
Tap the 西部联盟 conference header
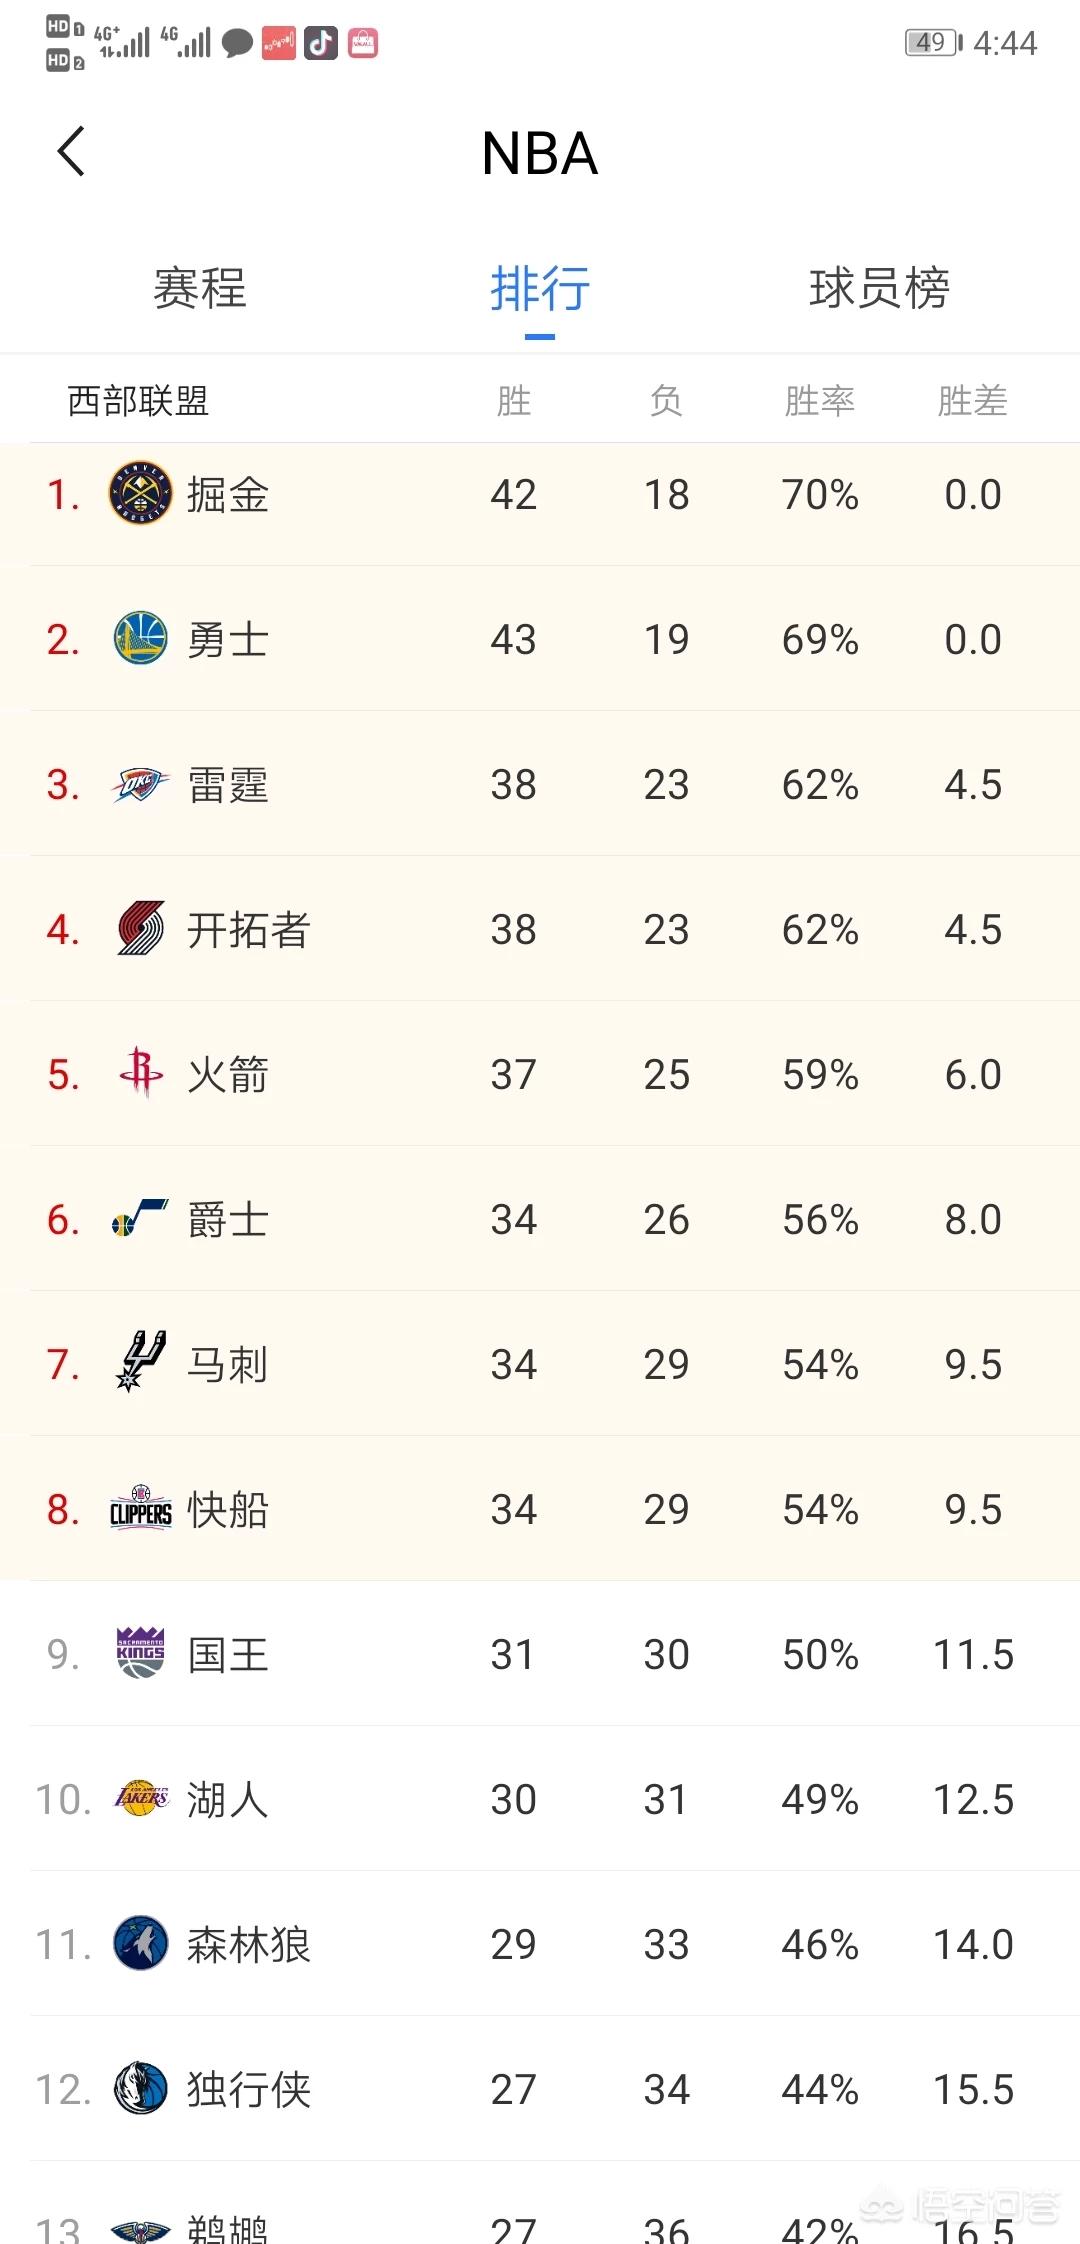tap(138, 401)
